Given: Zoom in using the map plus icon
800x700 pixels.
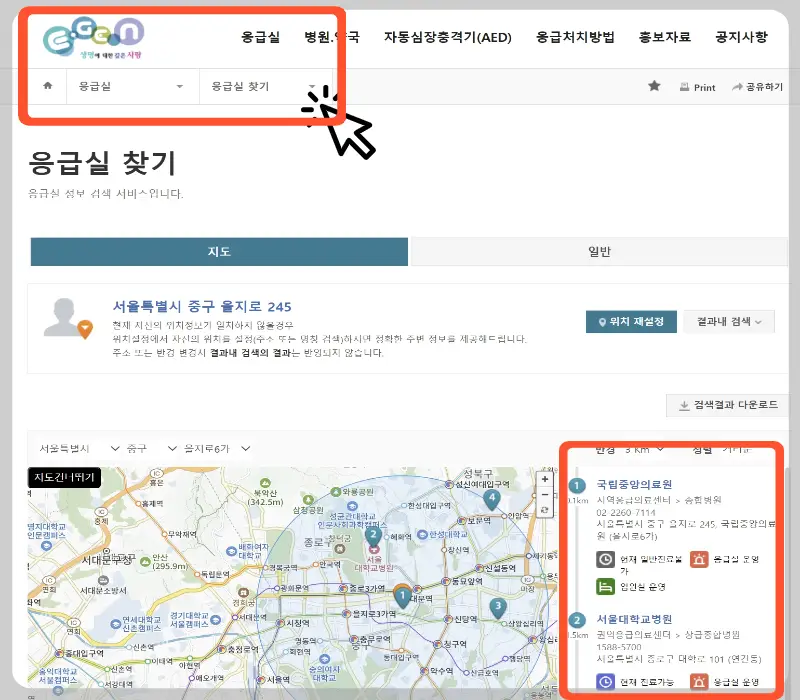Looking at the screenshot, I should (x=544, y=479).
